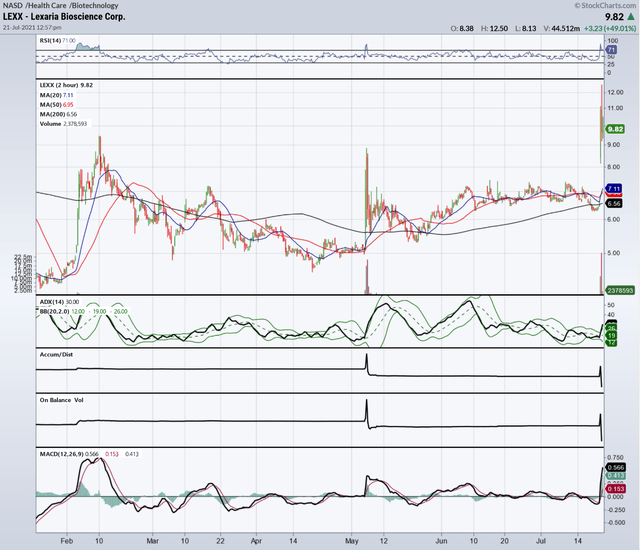Click the black '6.56' MA badge on axis
640x550 pixels.
(614, 203)
